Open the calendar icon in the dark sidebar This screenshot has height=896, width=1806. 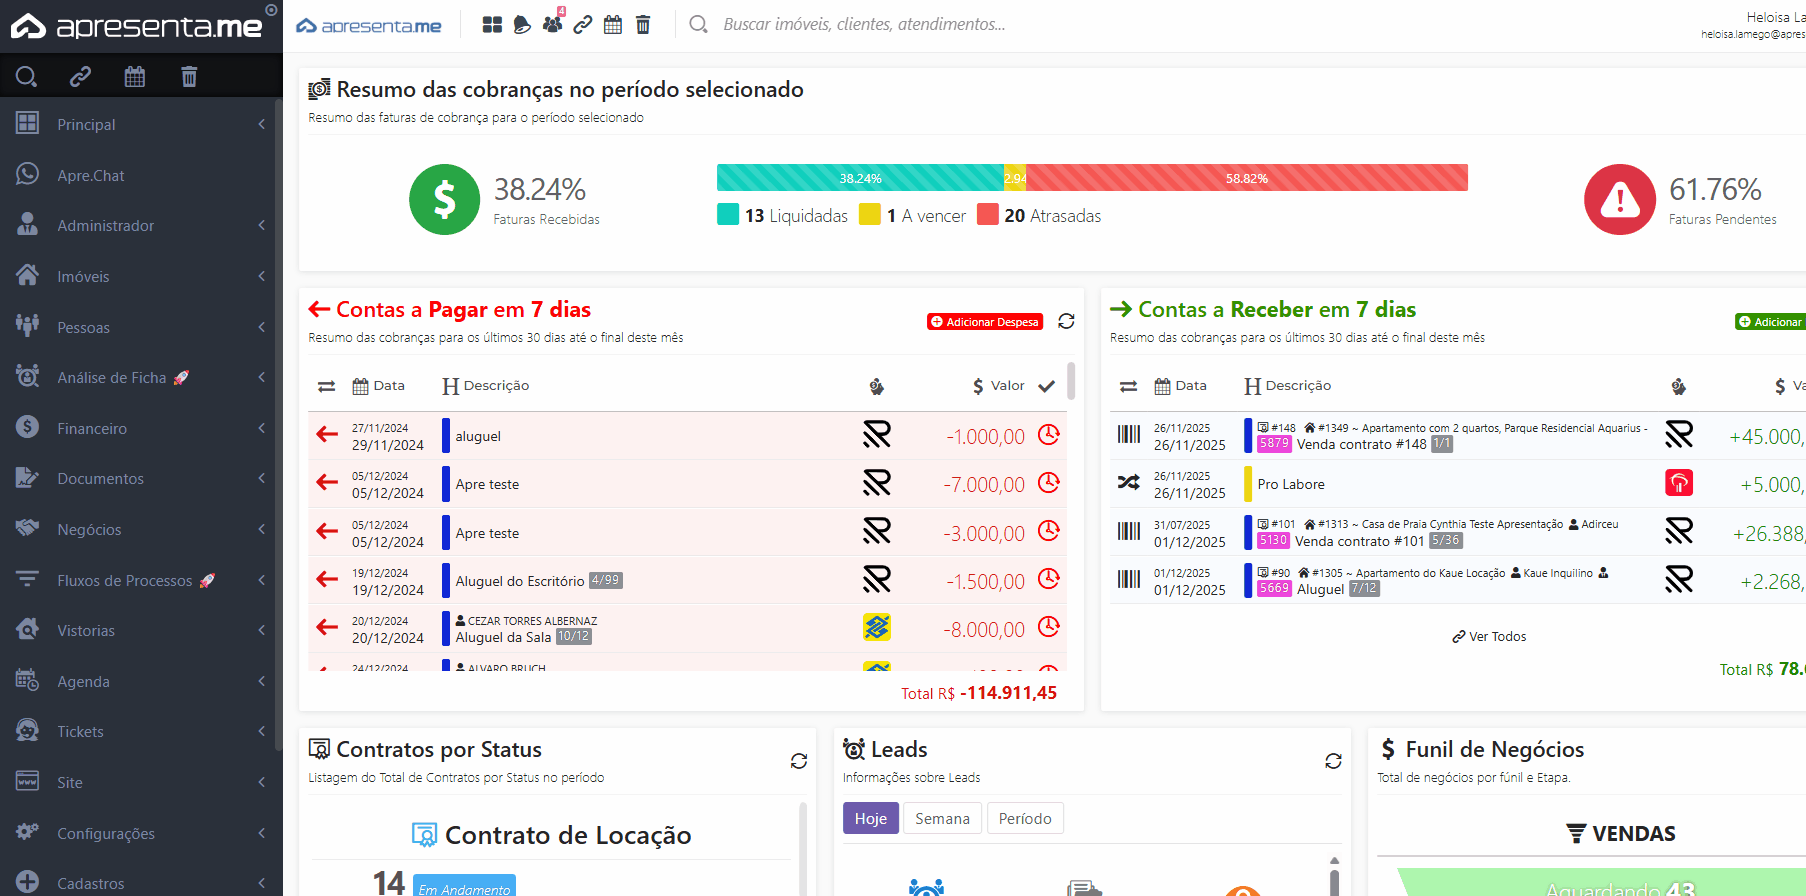[x=135, y=77]
